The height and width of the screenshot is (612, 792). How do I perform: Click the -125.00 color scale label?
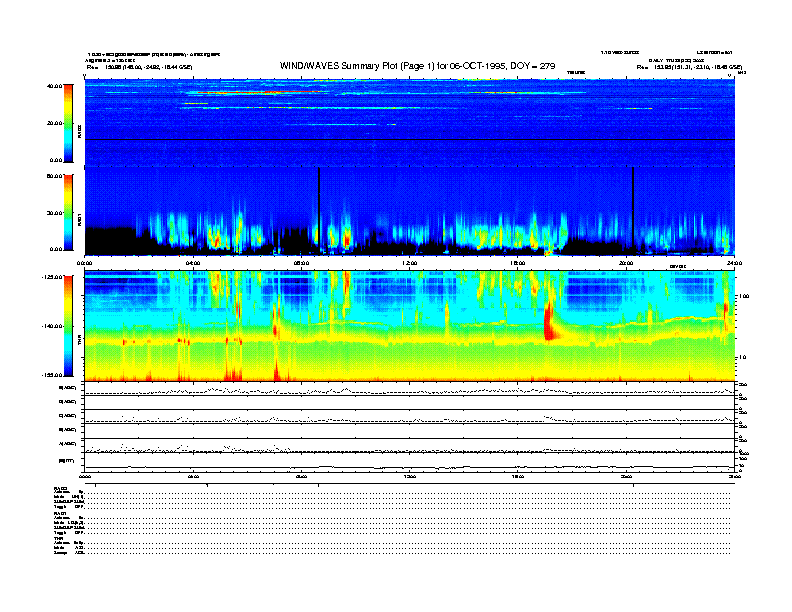coord(52,277)
